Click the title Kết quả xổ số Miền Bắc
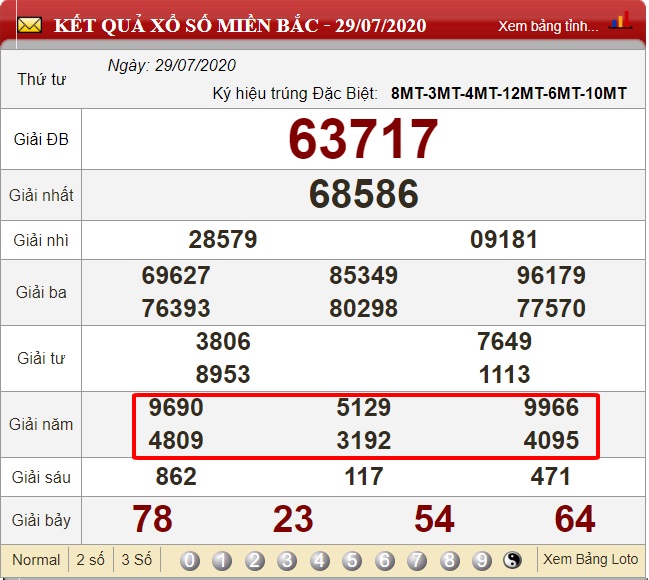Screen dimensions: 649x580 [241, 24]
